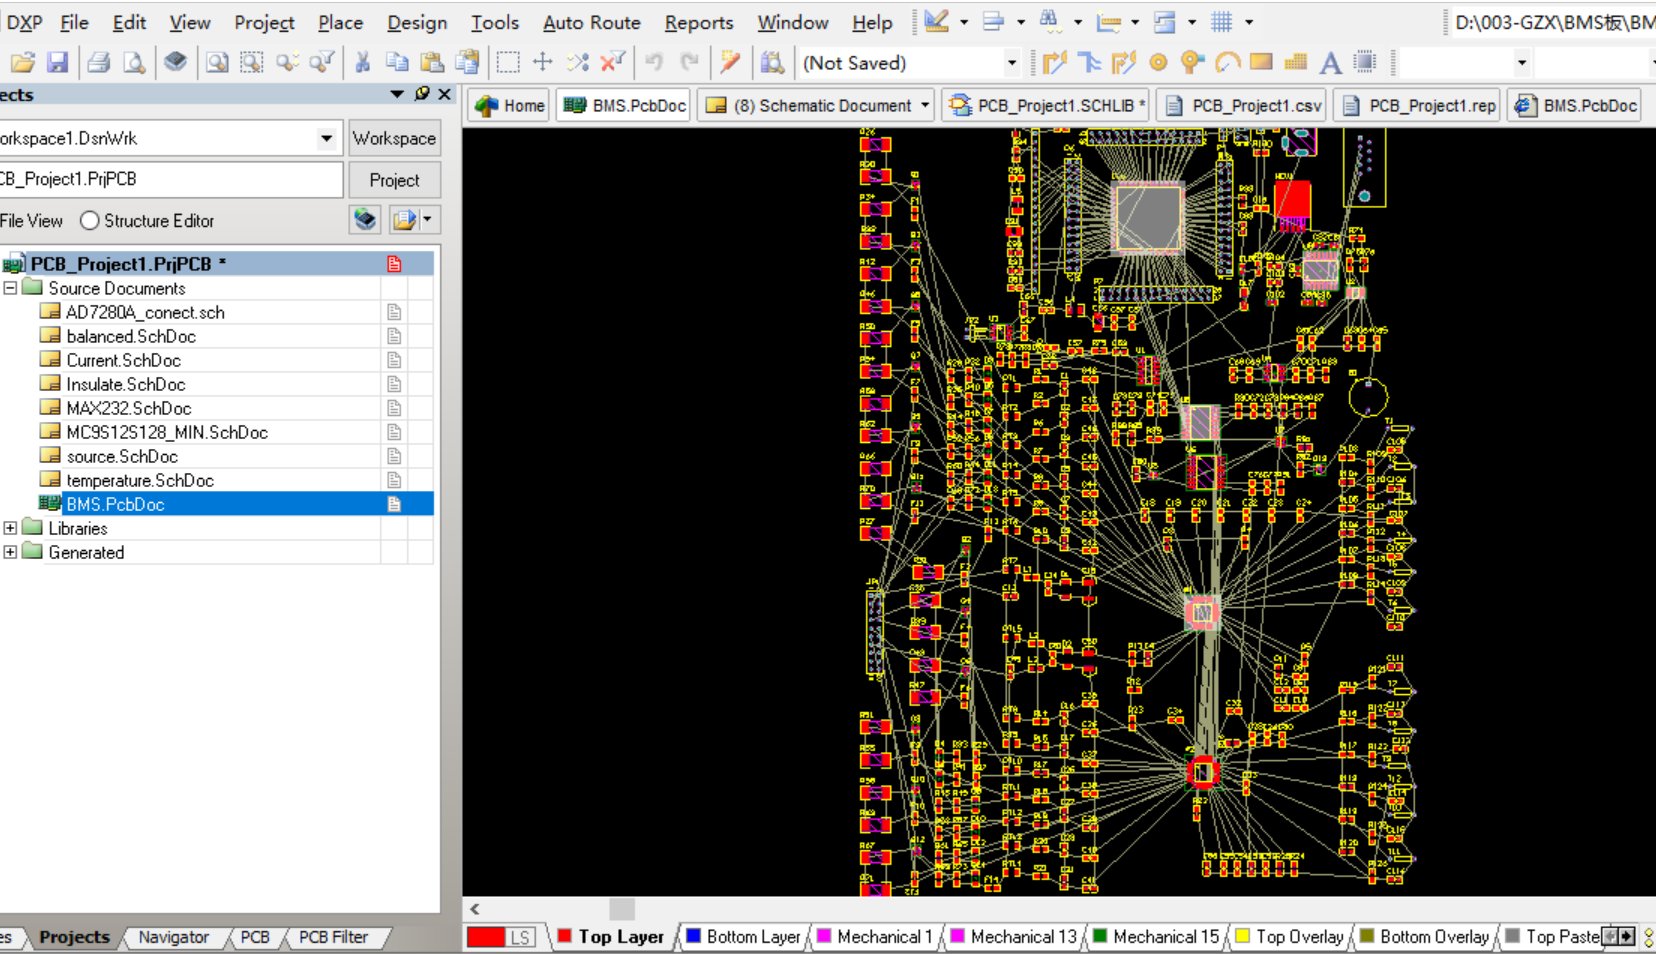Click the Project button
The image size is (1656, 954).
tap(394, 180)
